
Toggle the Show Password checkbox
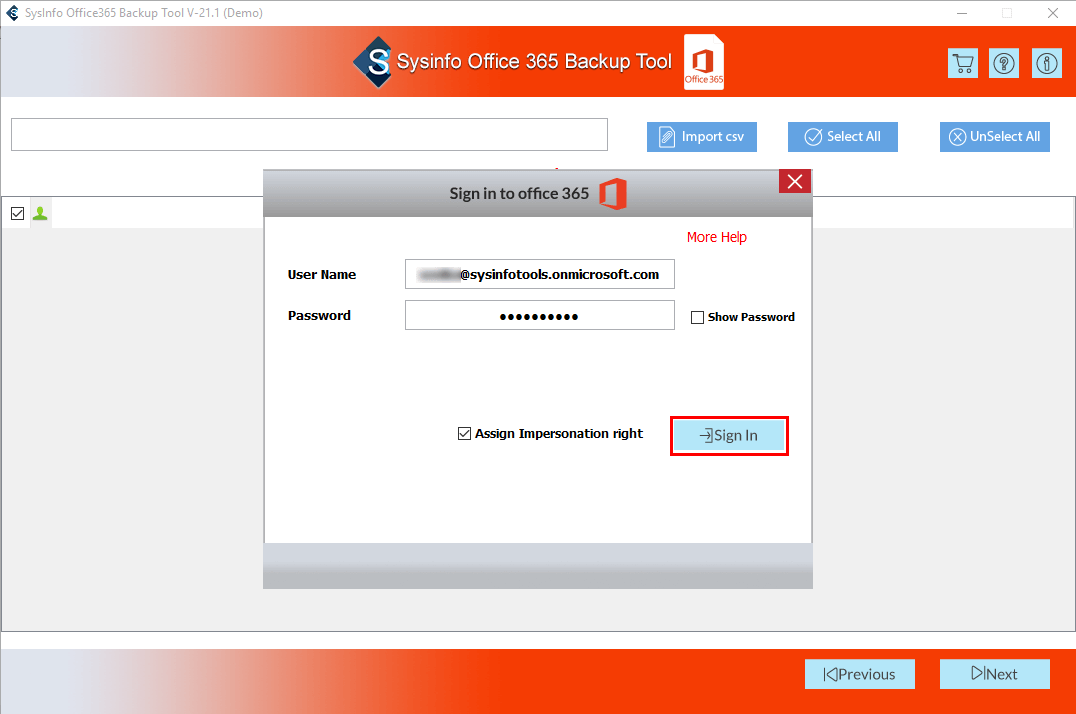coord(697,317)
